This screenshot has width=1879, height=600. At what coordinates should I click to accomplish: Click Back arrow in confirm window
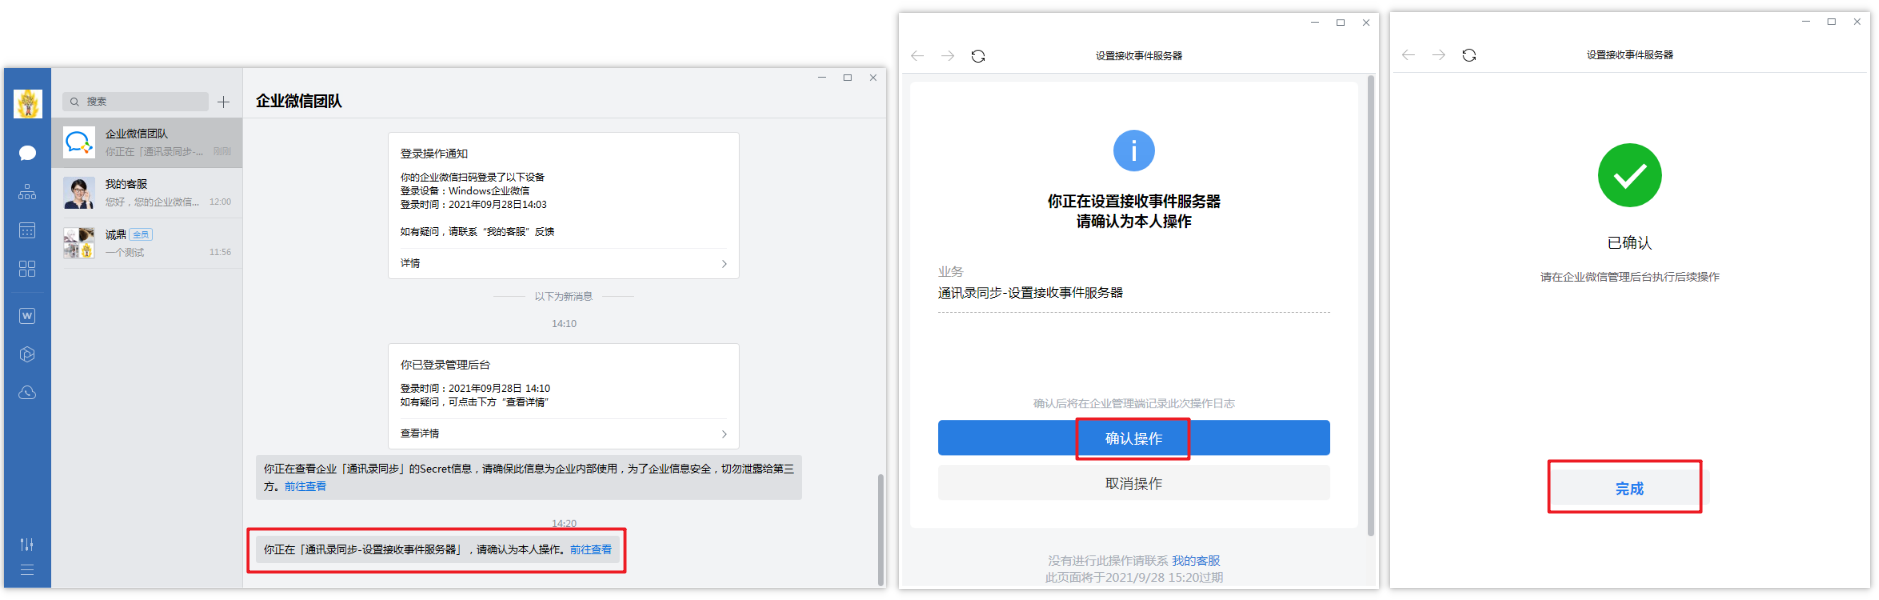[x=917, y=56]
